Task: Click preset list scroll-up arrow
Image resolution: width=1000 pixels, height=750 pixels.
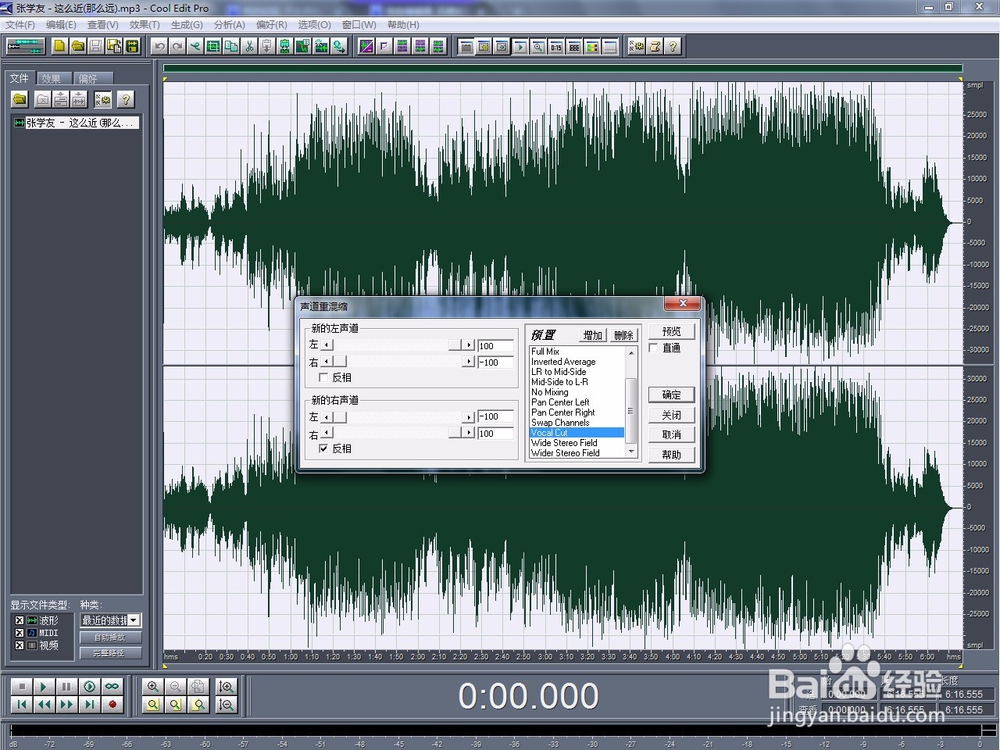Action: point(631,353)
